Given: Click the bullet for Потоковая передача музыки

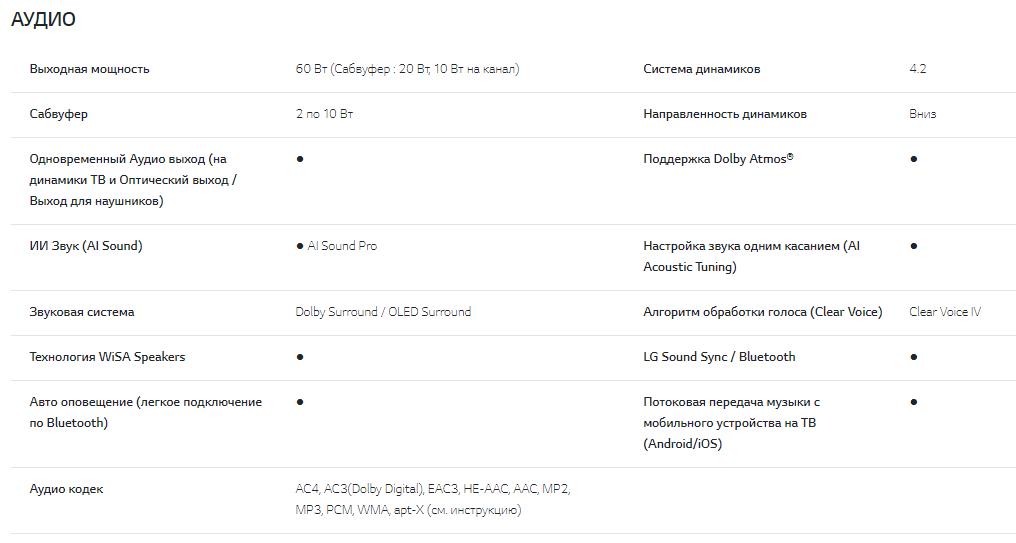Looking at the screenshot, I should pyautogui.click(x=914, y=402).
